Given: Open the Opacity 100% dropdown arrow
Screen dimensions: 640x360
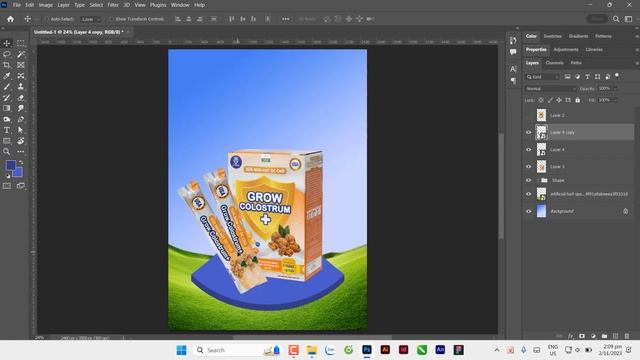Looking at the screenshot, I should pyautogui.click(x=615, y=89).
